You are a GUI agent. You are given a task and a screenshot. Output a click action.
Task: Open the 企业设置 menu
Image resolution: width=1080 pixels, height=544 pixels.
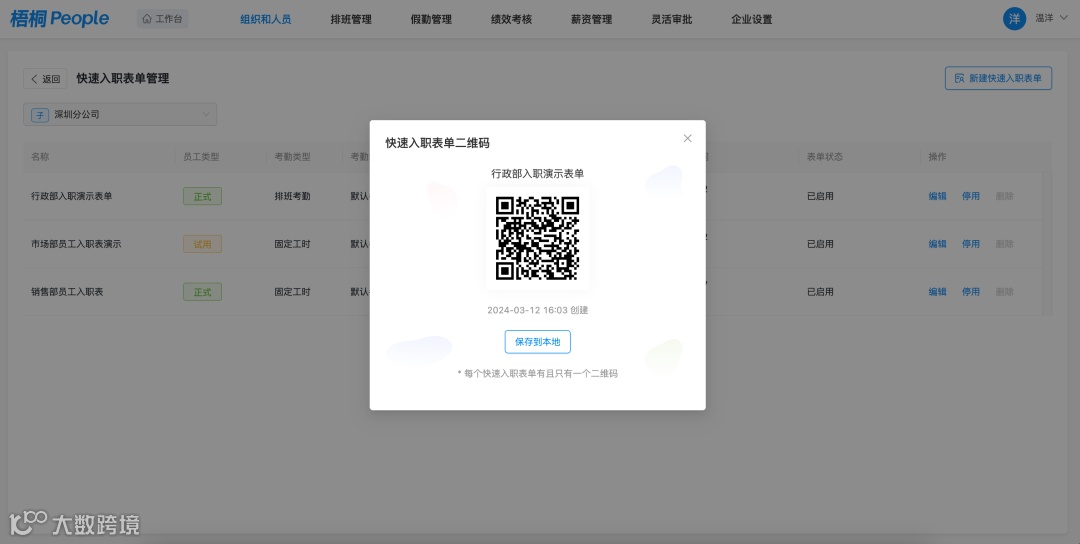click(751, 19)
